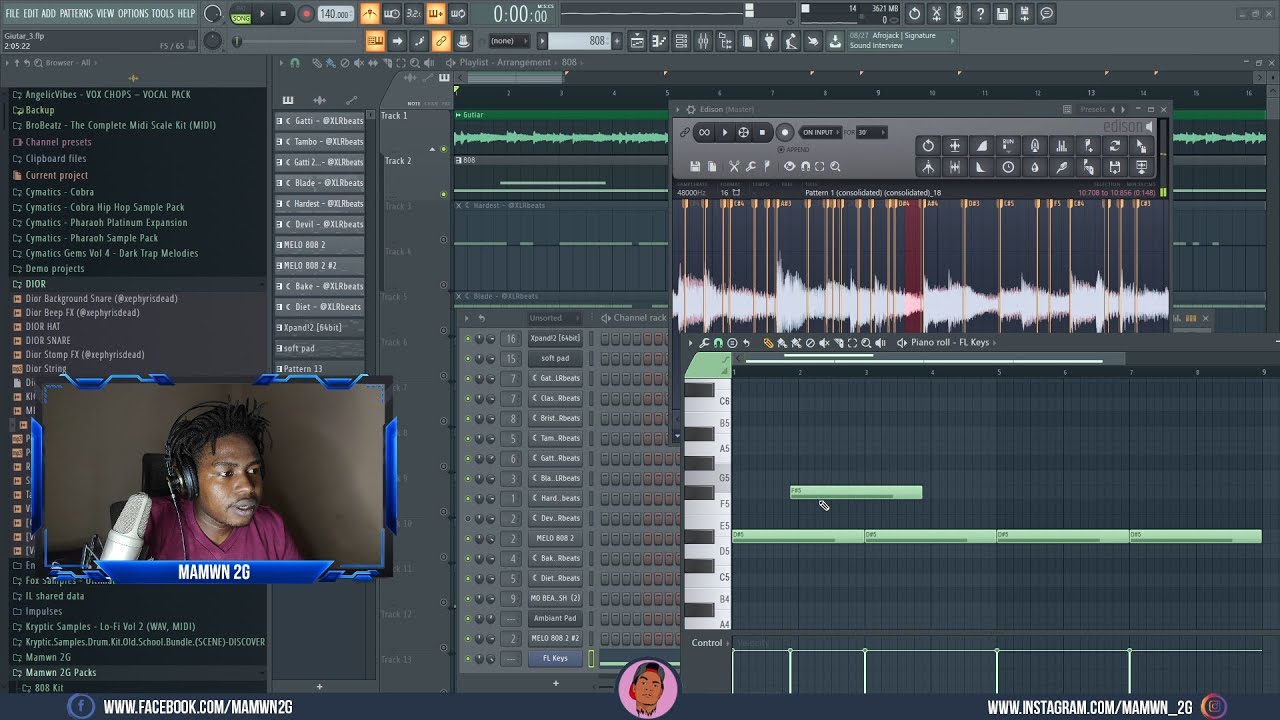Open the snap selector showing (none)
This screenshot has height=720, width=1280.
click(x=507, y=41)
